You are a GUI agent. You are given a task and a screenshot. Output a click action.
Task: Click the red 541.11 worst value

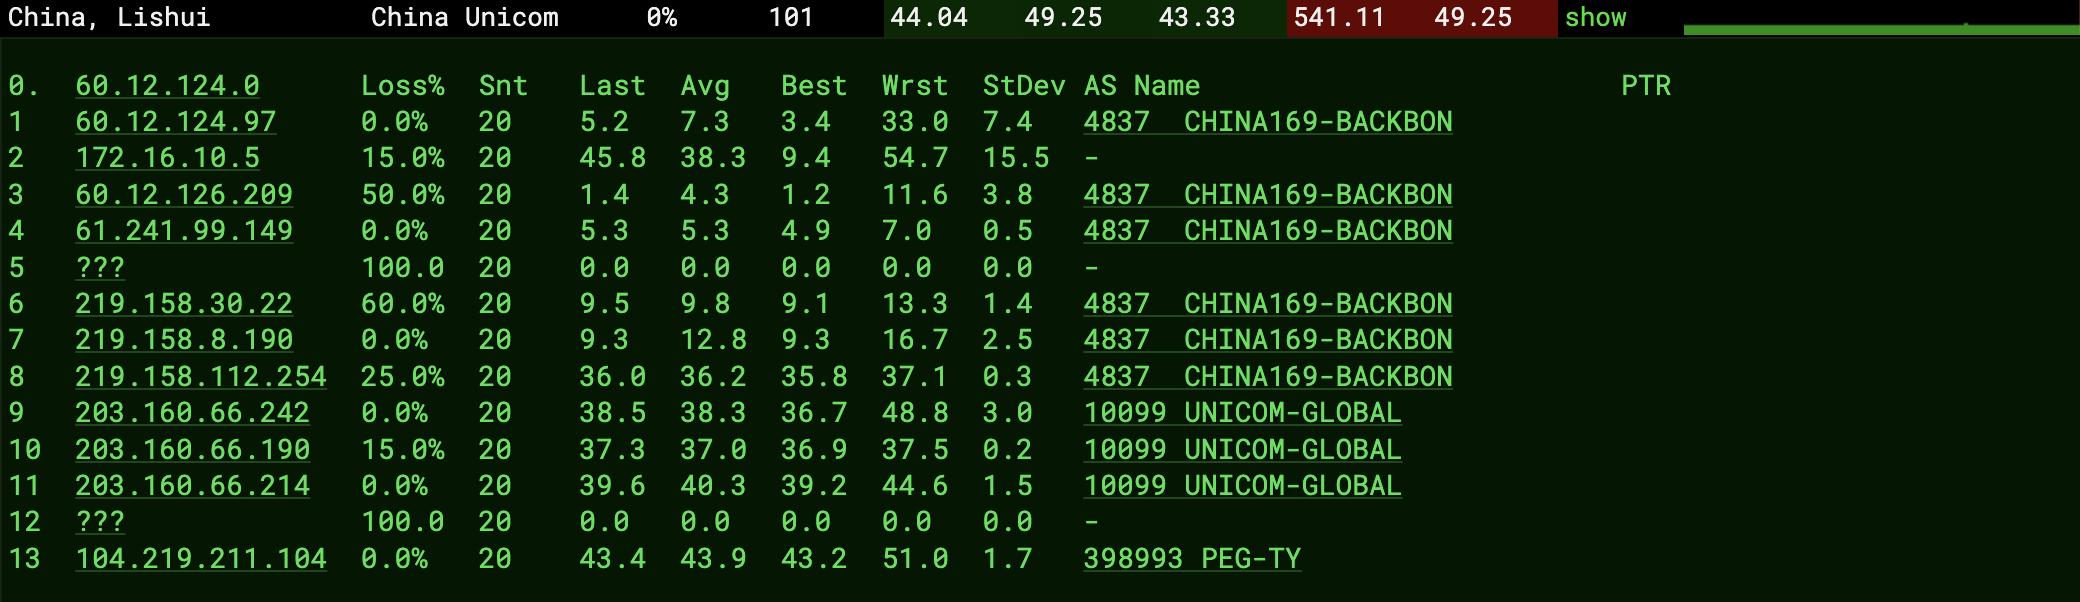click(x=1338, y=17)
